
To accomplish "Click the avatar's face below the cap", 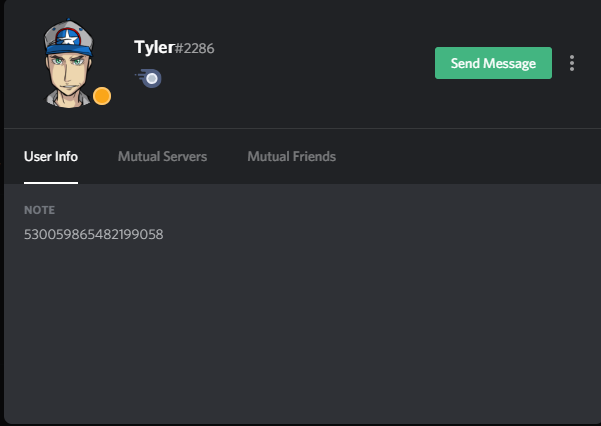I will tap(68, 75).
